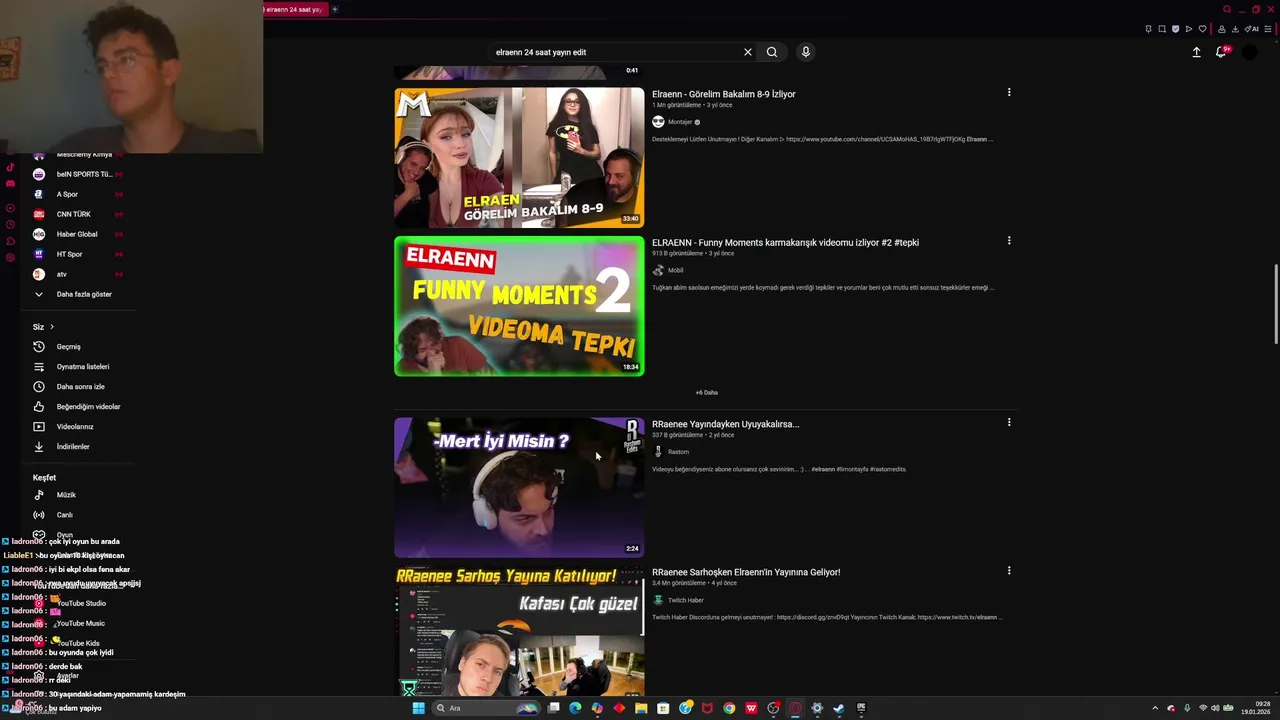Open Twitch Haber channel link

[x=686, y=600]
